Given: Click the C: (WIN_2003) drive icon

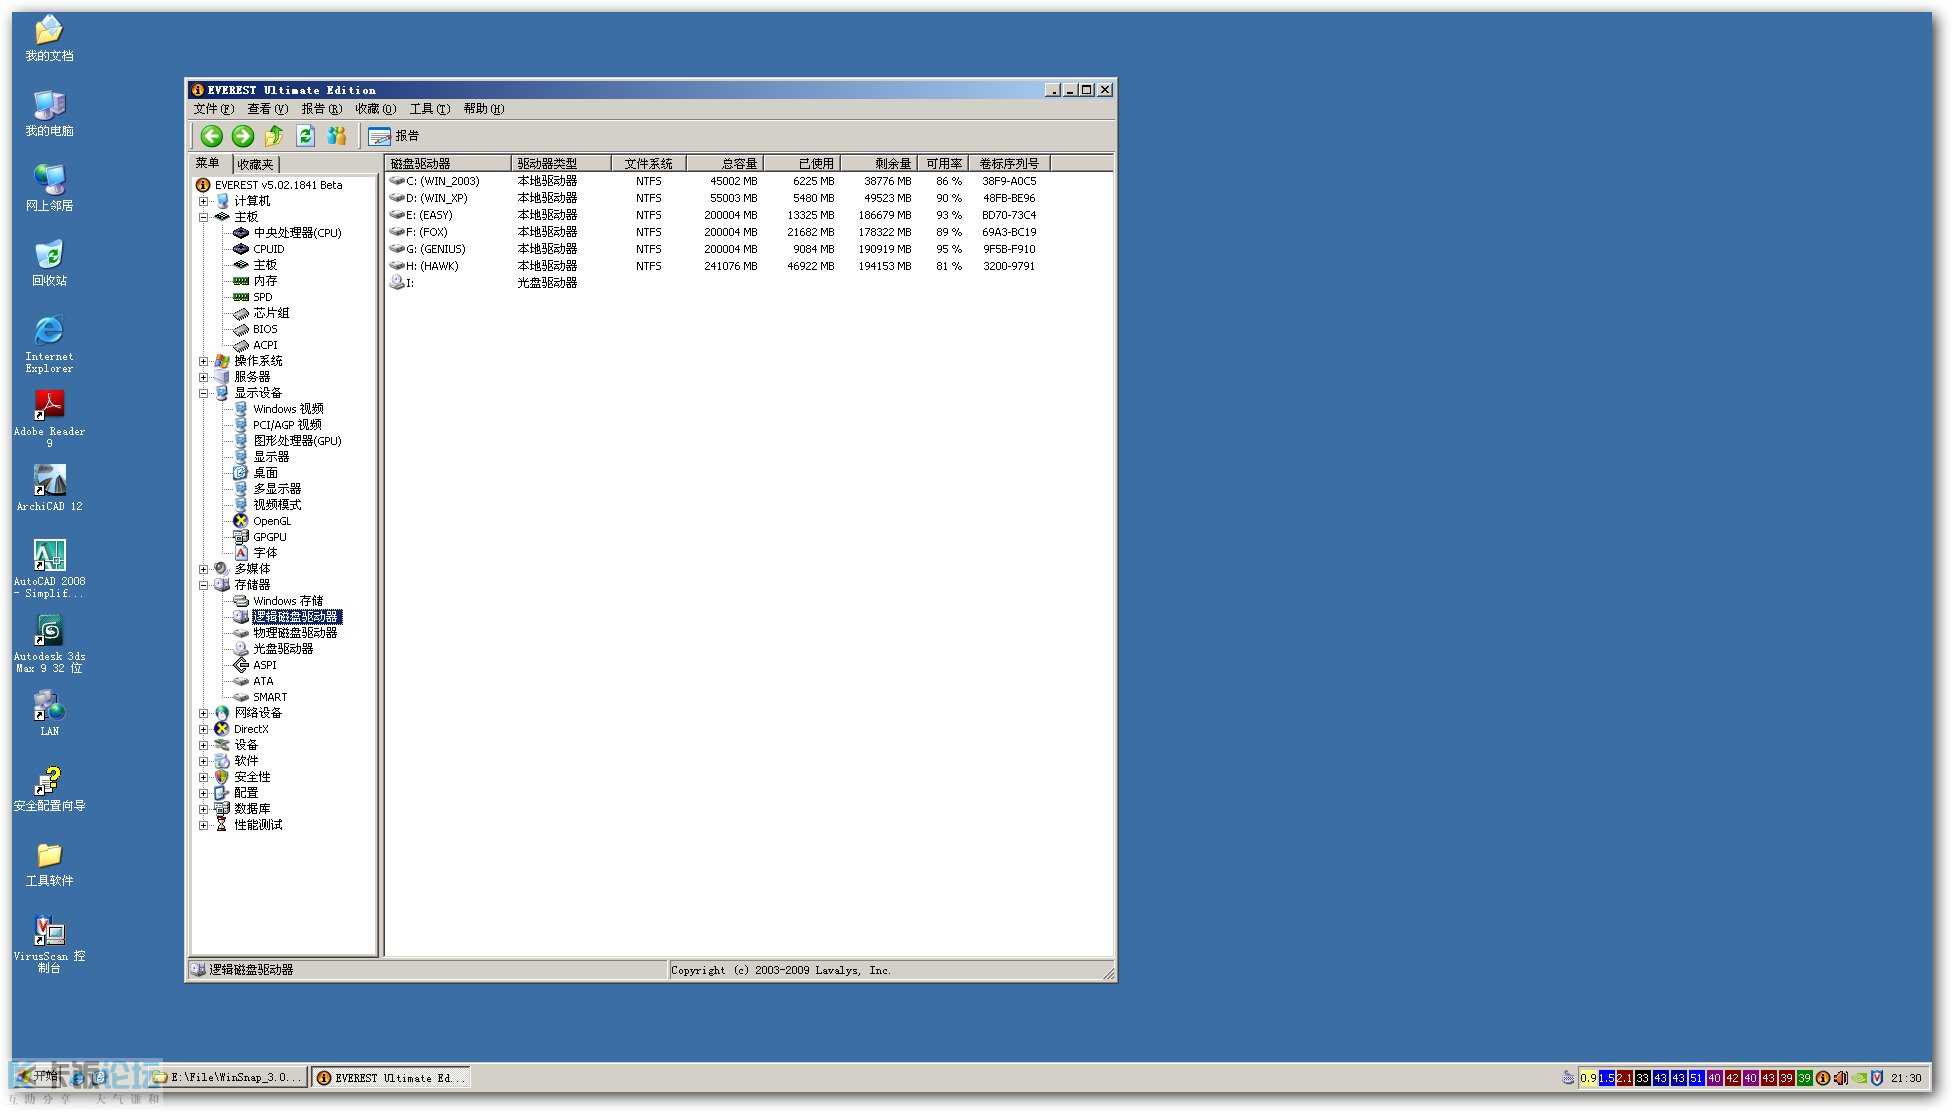Looking at the screenshot, I should (x=397, y=181).
